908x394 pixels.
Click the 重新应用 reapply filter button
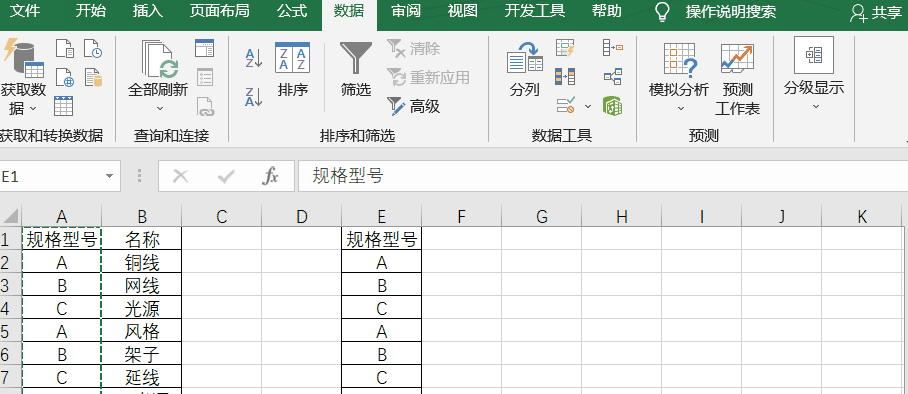pyautogui.click(x=428, y=77)
